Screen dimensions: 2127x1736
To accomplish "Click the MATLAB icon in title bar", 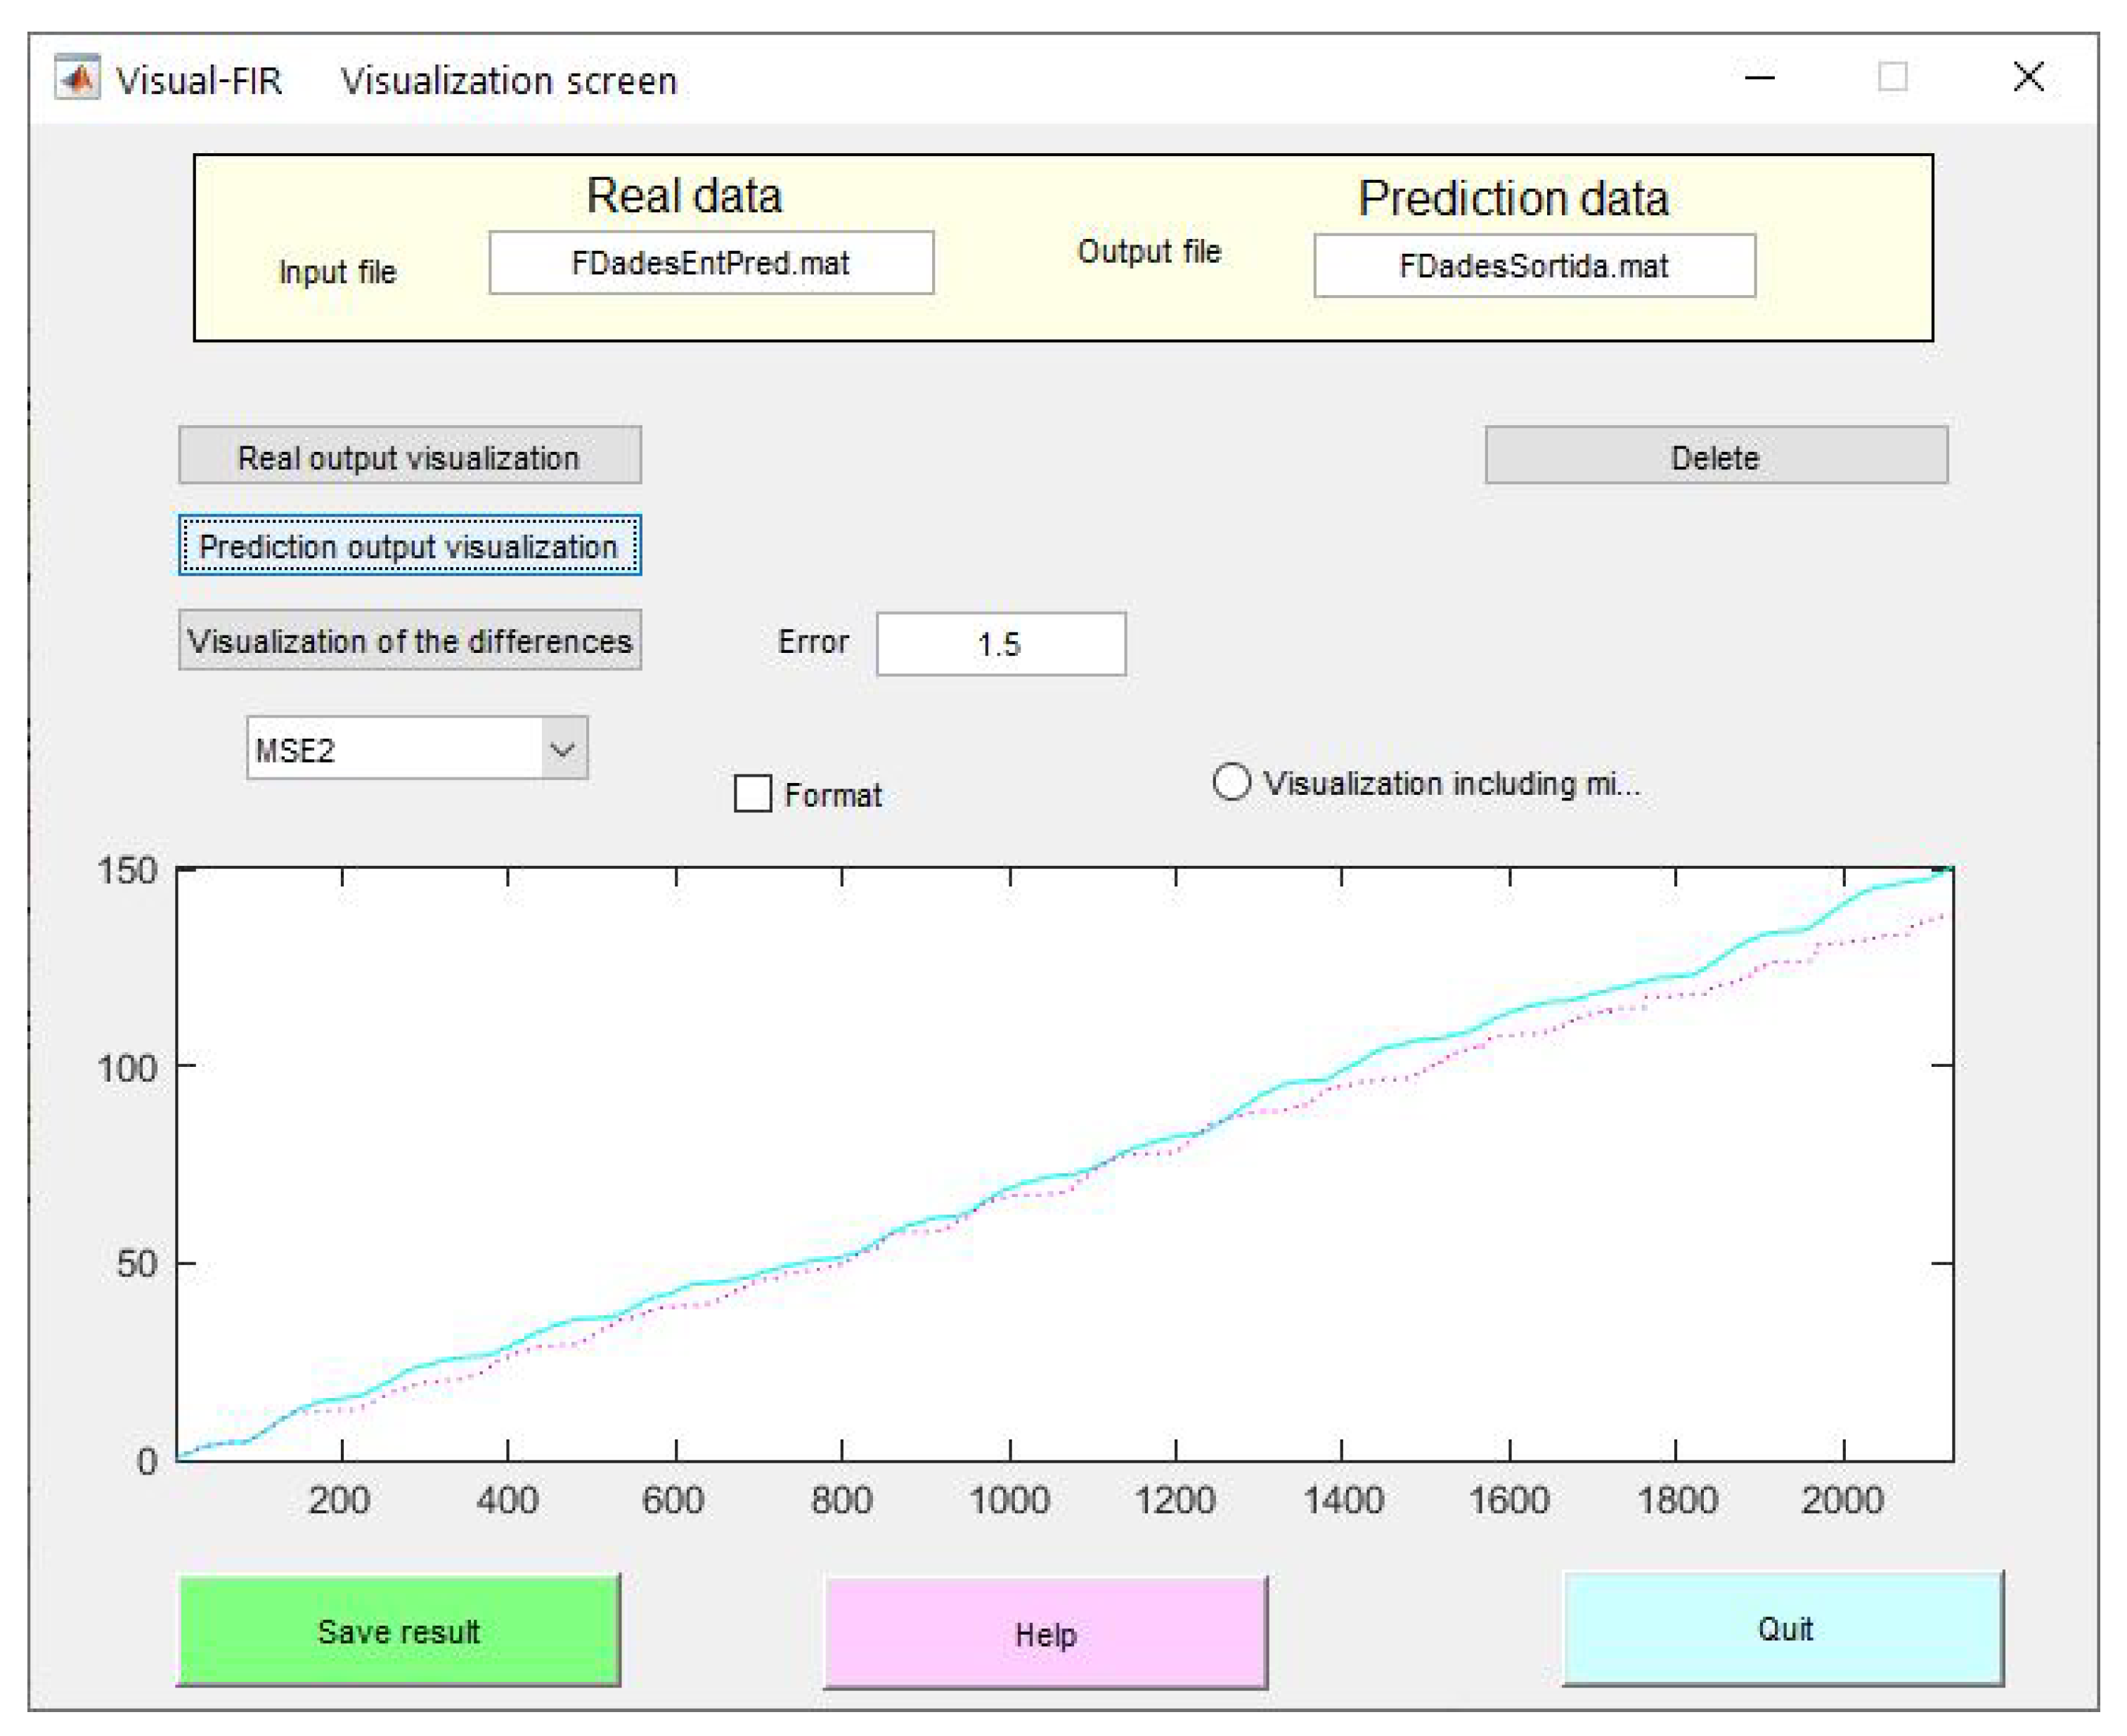I will point(77,77).
